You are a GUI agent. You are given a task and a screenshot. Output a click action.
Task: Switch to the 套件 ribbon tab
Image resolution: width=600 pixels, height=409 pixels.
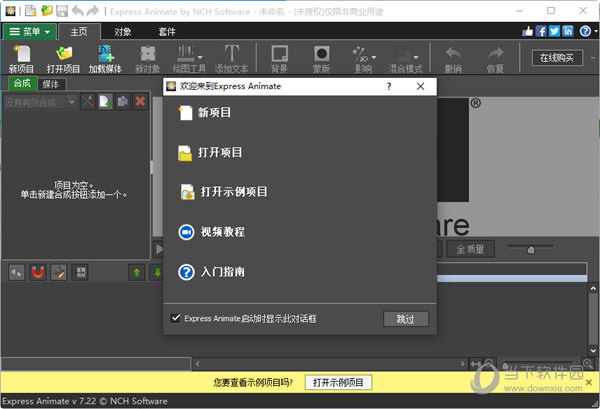click(x=167, y=32)
